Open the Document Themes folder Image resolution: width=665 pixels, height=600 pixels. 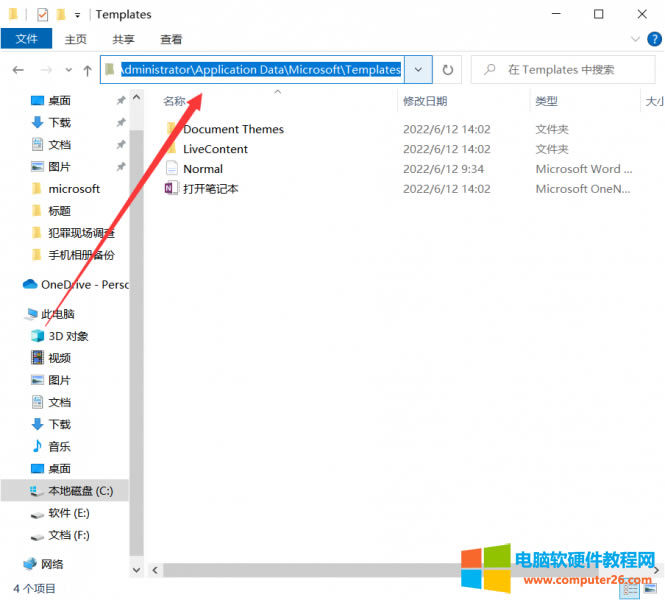tap(233, 129)
